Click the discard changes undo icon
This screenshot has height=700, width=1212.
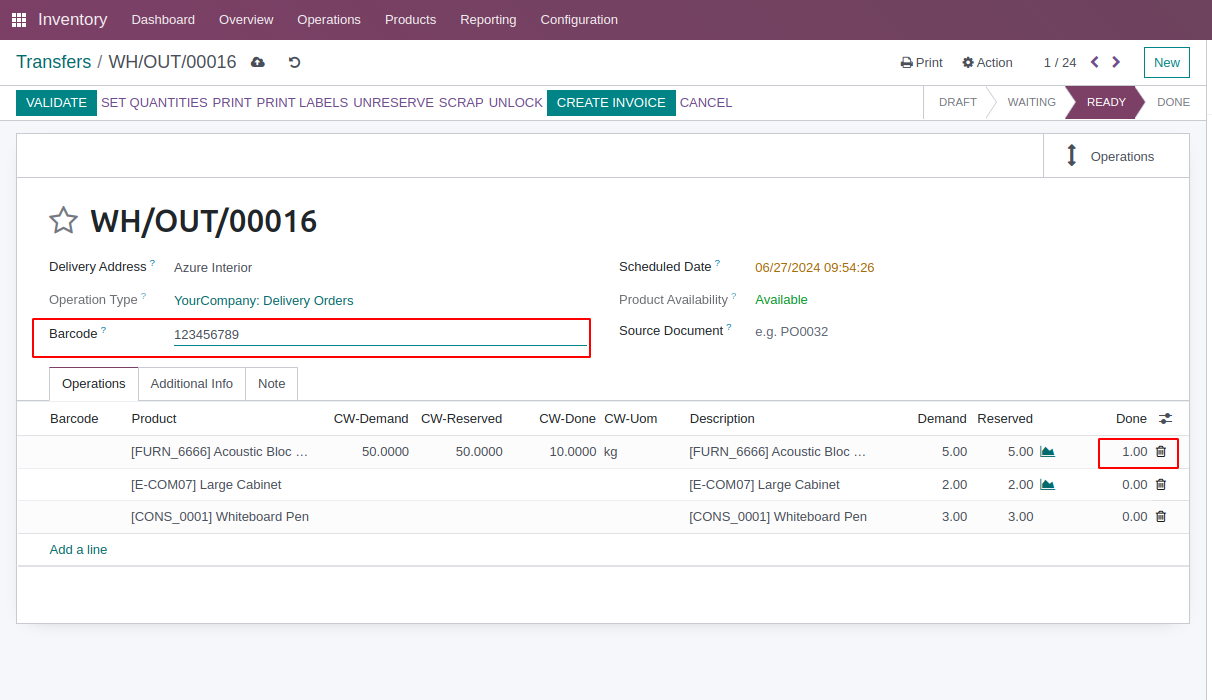(294, 62)
